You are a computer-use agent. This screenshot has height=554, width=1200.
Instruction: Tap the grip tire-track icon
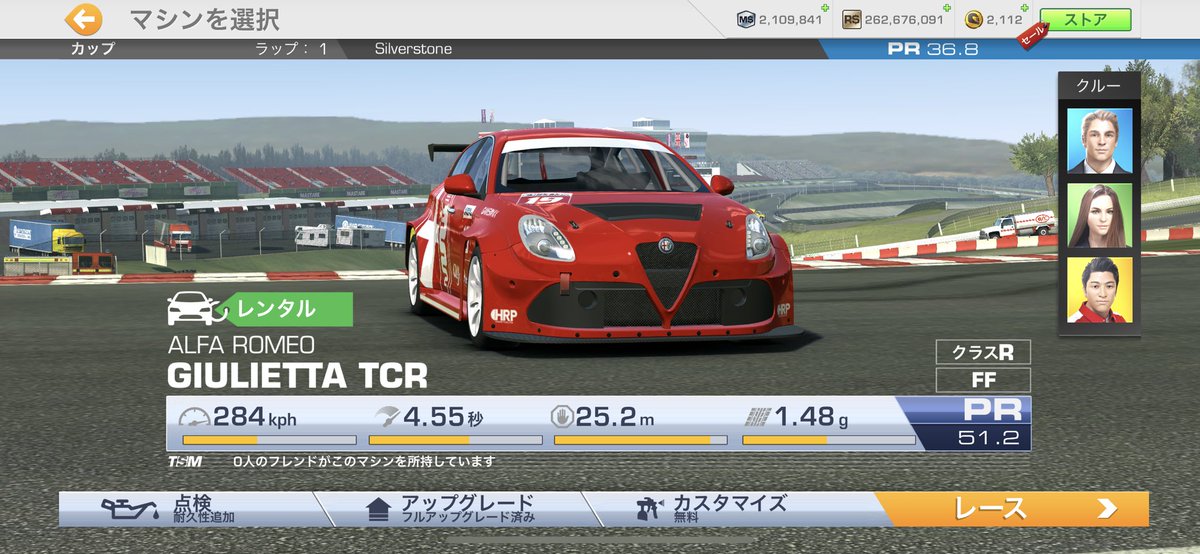pos(758,417)
